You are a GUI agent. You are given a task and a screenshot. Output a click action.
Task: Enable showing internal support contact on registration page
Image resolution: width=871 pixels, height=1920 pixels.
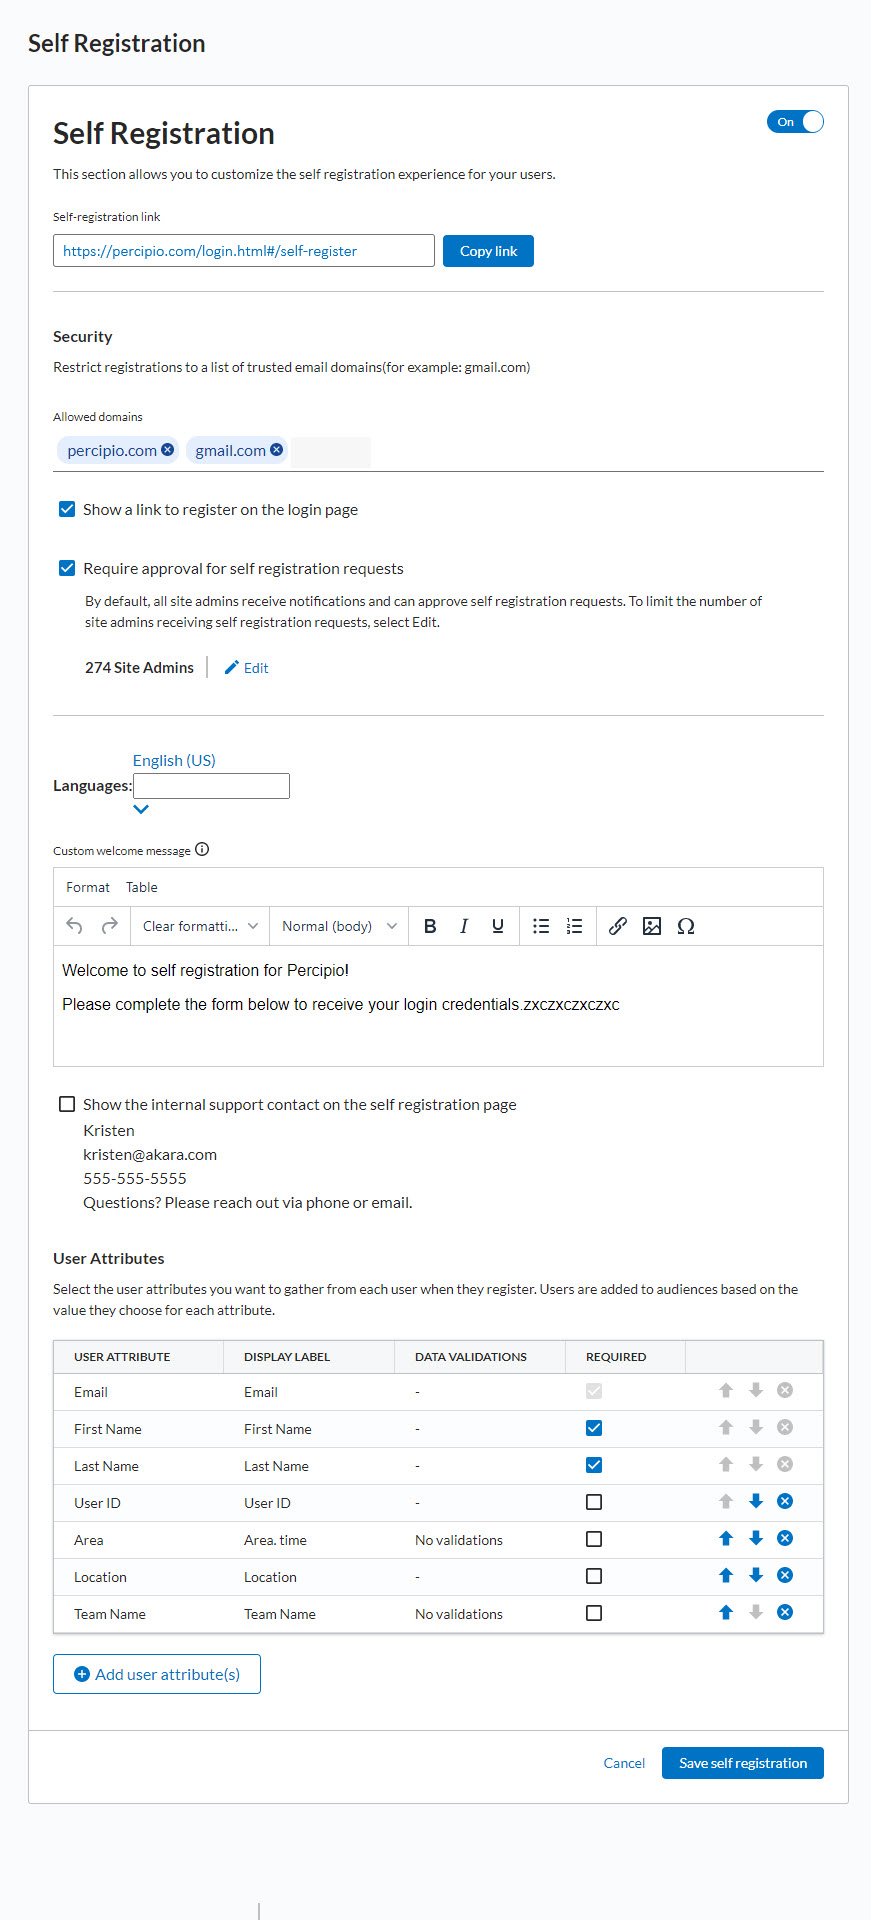[67, 1103]
